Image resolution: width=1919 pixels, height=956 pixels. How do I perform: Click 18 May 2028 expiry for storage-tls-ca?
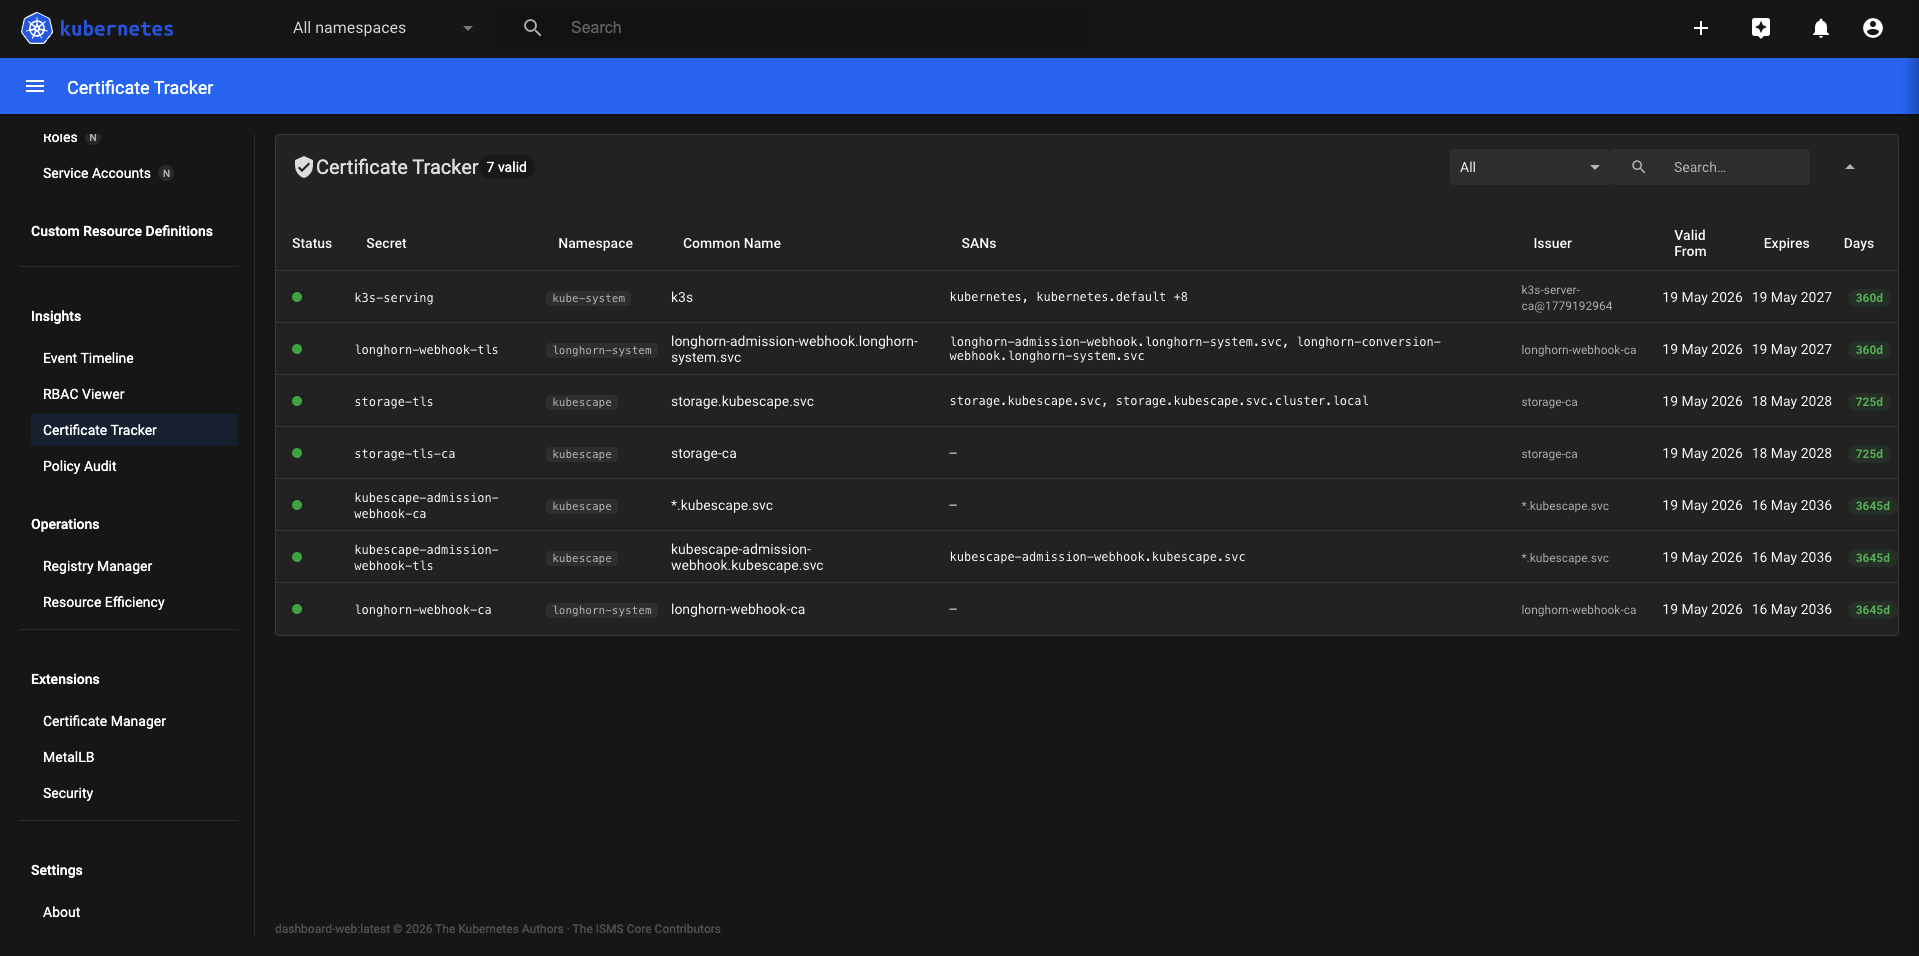click(x=1792, y=453)
